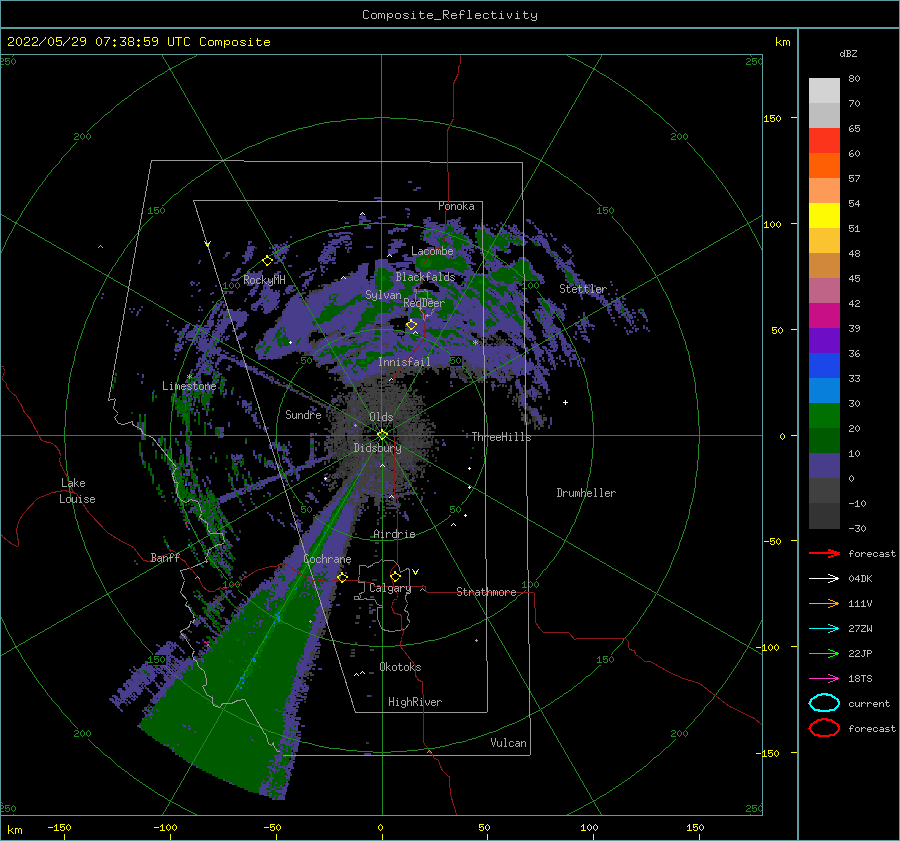This screenshot has width=900, height=841.
Task: Click the Airdrie city label
Action: pyautogui.click(x=394, y=534)
